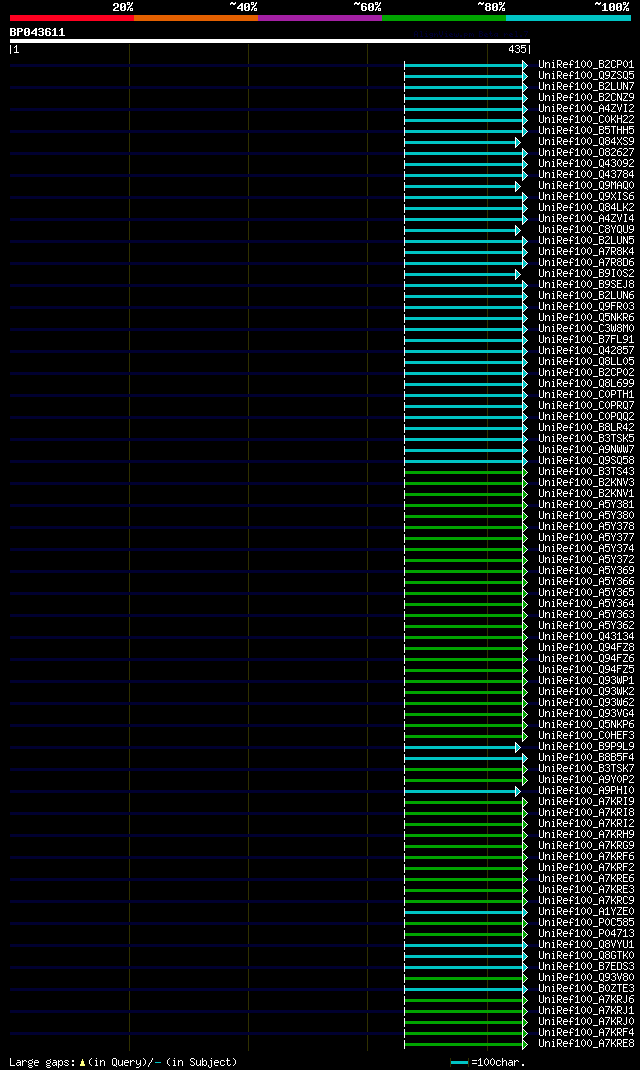Viewport: 640px width, 1070px height.
Task: Click the query end position 435
Action: 517,49
